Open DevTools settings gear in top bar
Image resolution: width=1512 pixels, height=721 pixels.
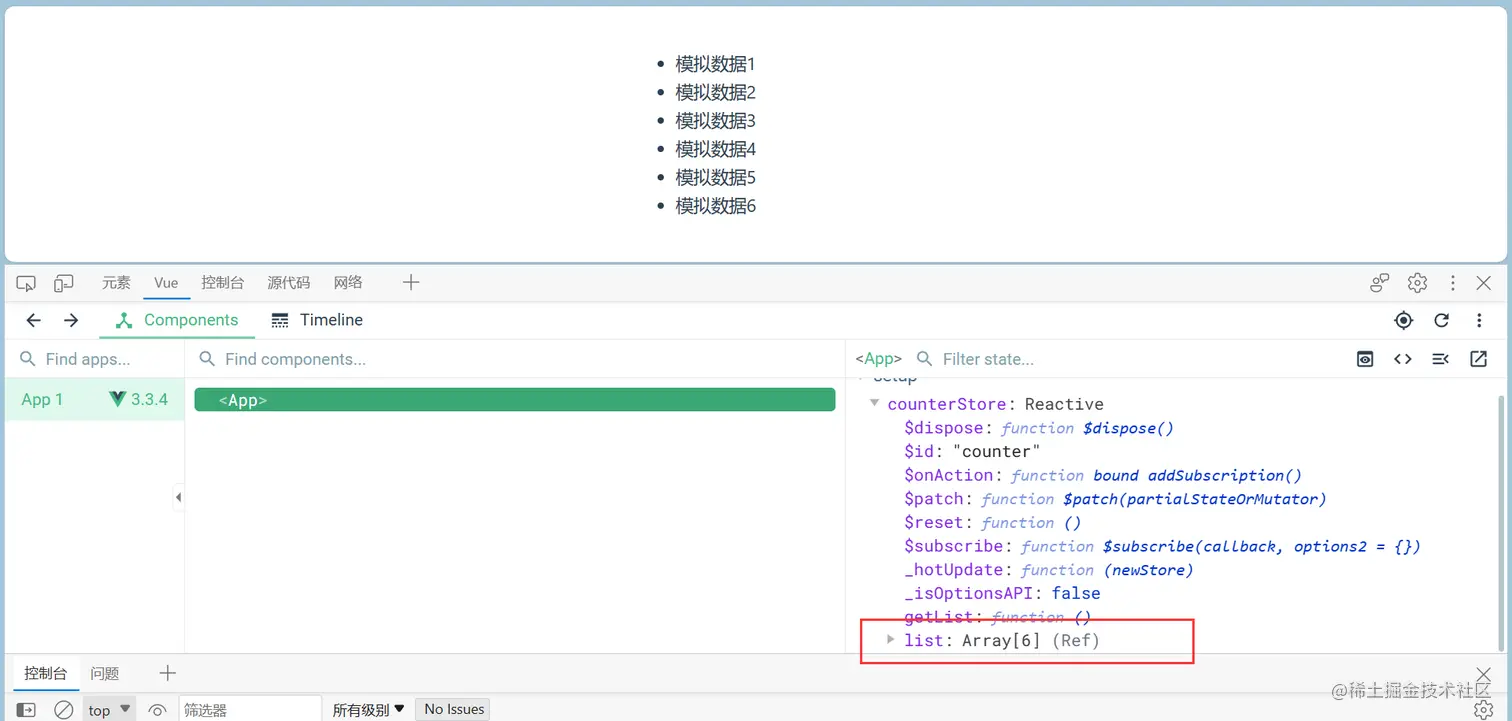1417,283
